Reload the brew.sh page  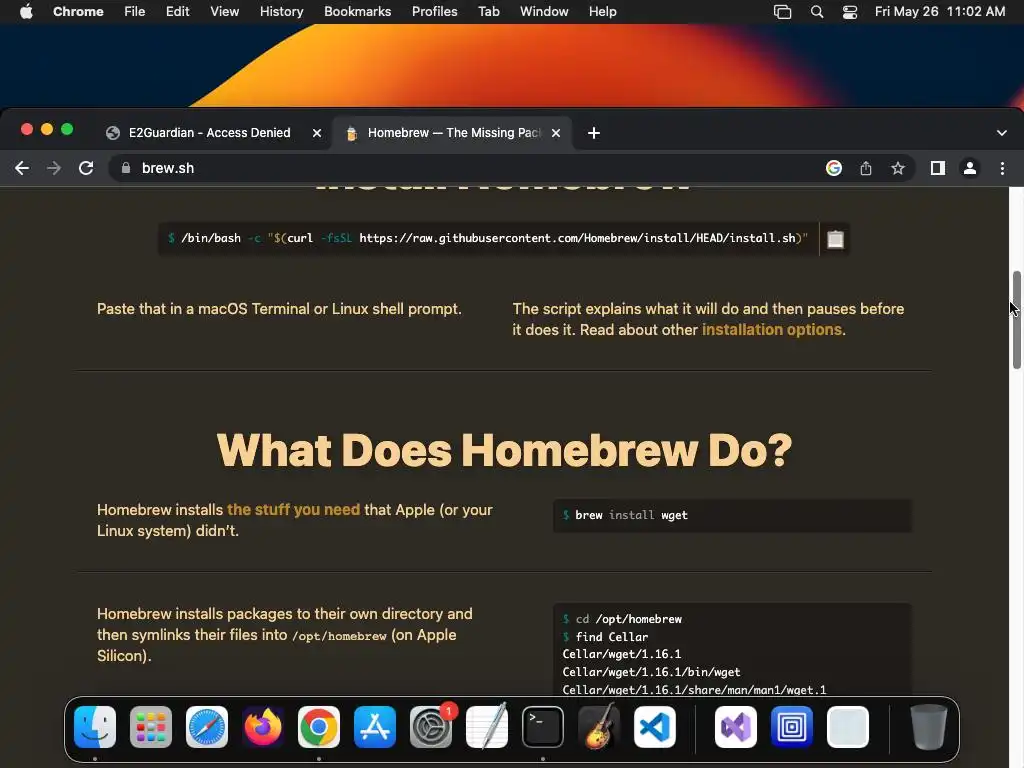click(x=86, y=168)
